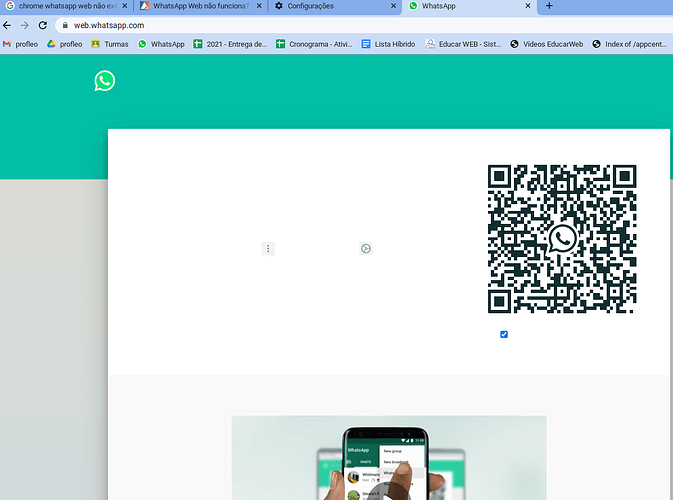The width and height of the screenshot is (673, 500).
Task: Close the WhatsApp tab
Action: click(527, 6)
